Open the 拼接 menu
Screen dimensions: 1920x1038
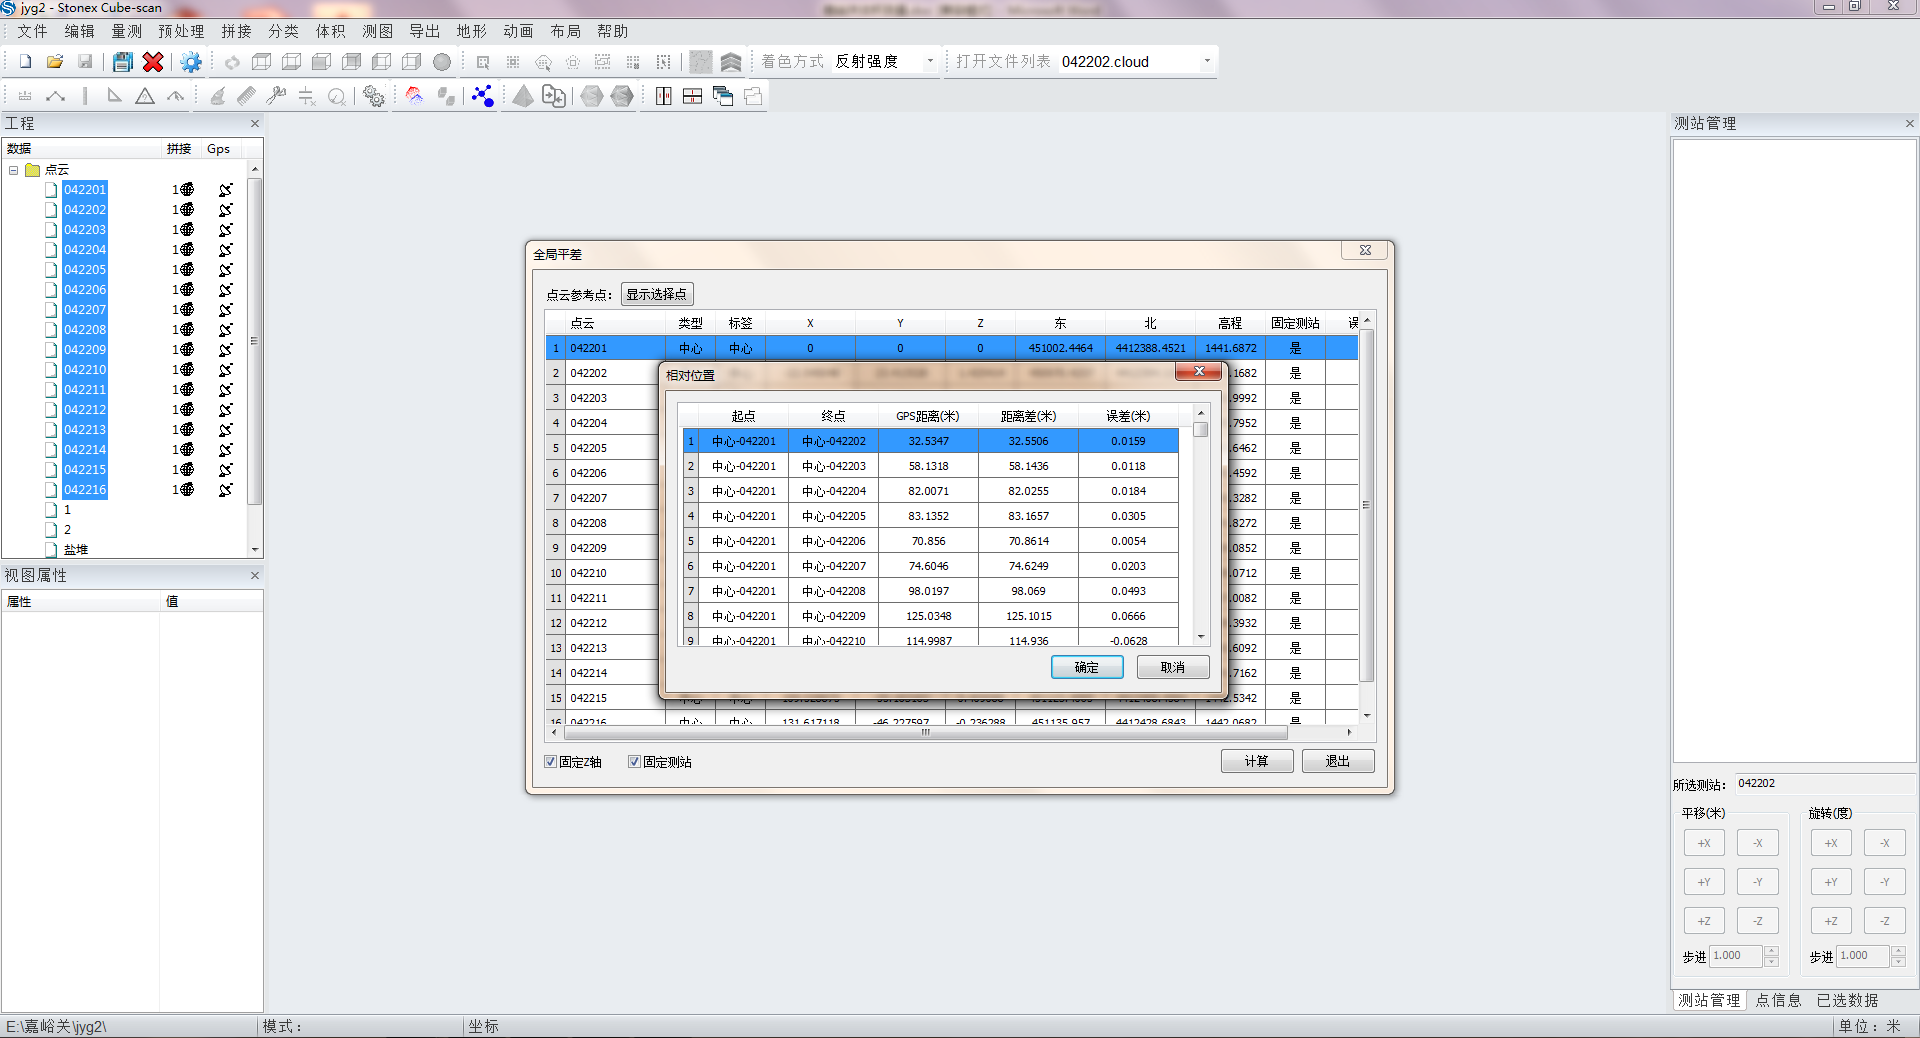point(236,32)
